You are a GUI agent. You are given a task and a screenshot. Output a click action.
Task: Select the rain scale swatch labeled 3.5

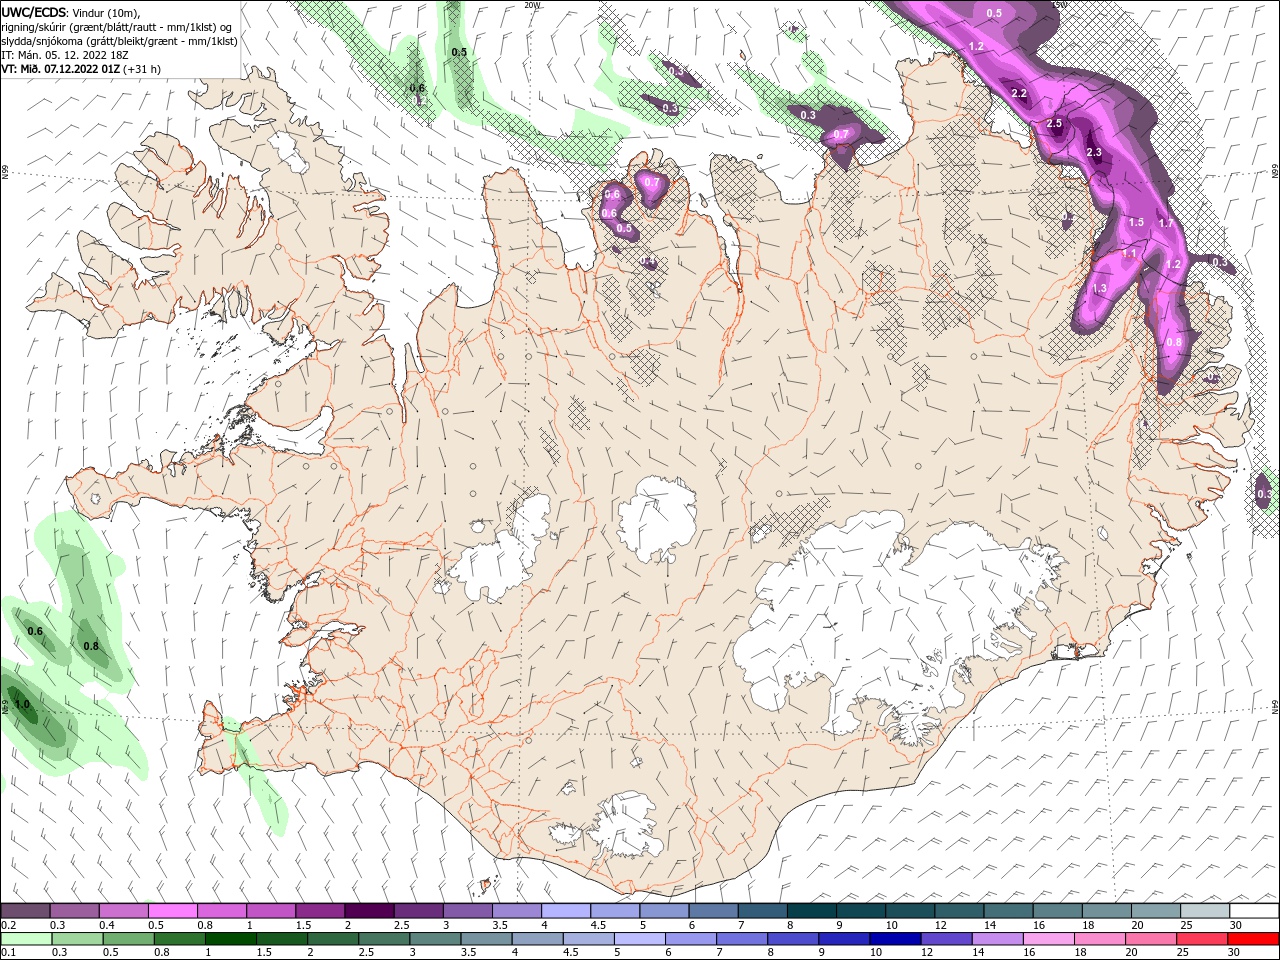(x=486, y=939)
